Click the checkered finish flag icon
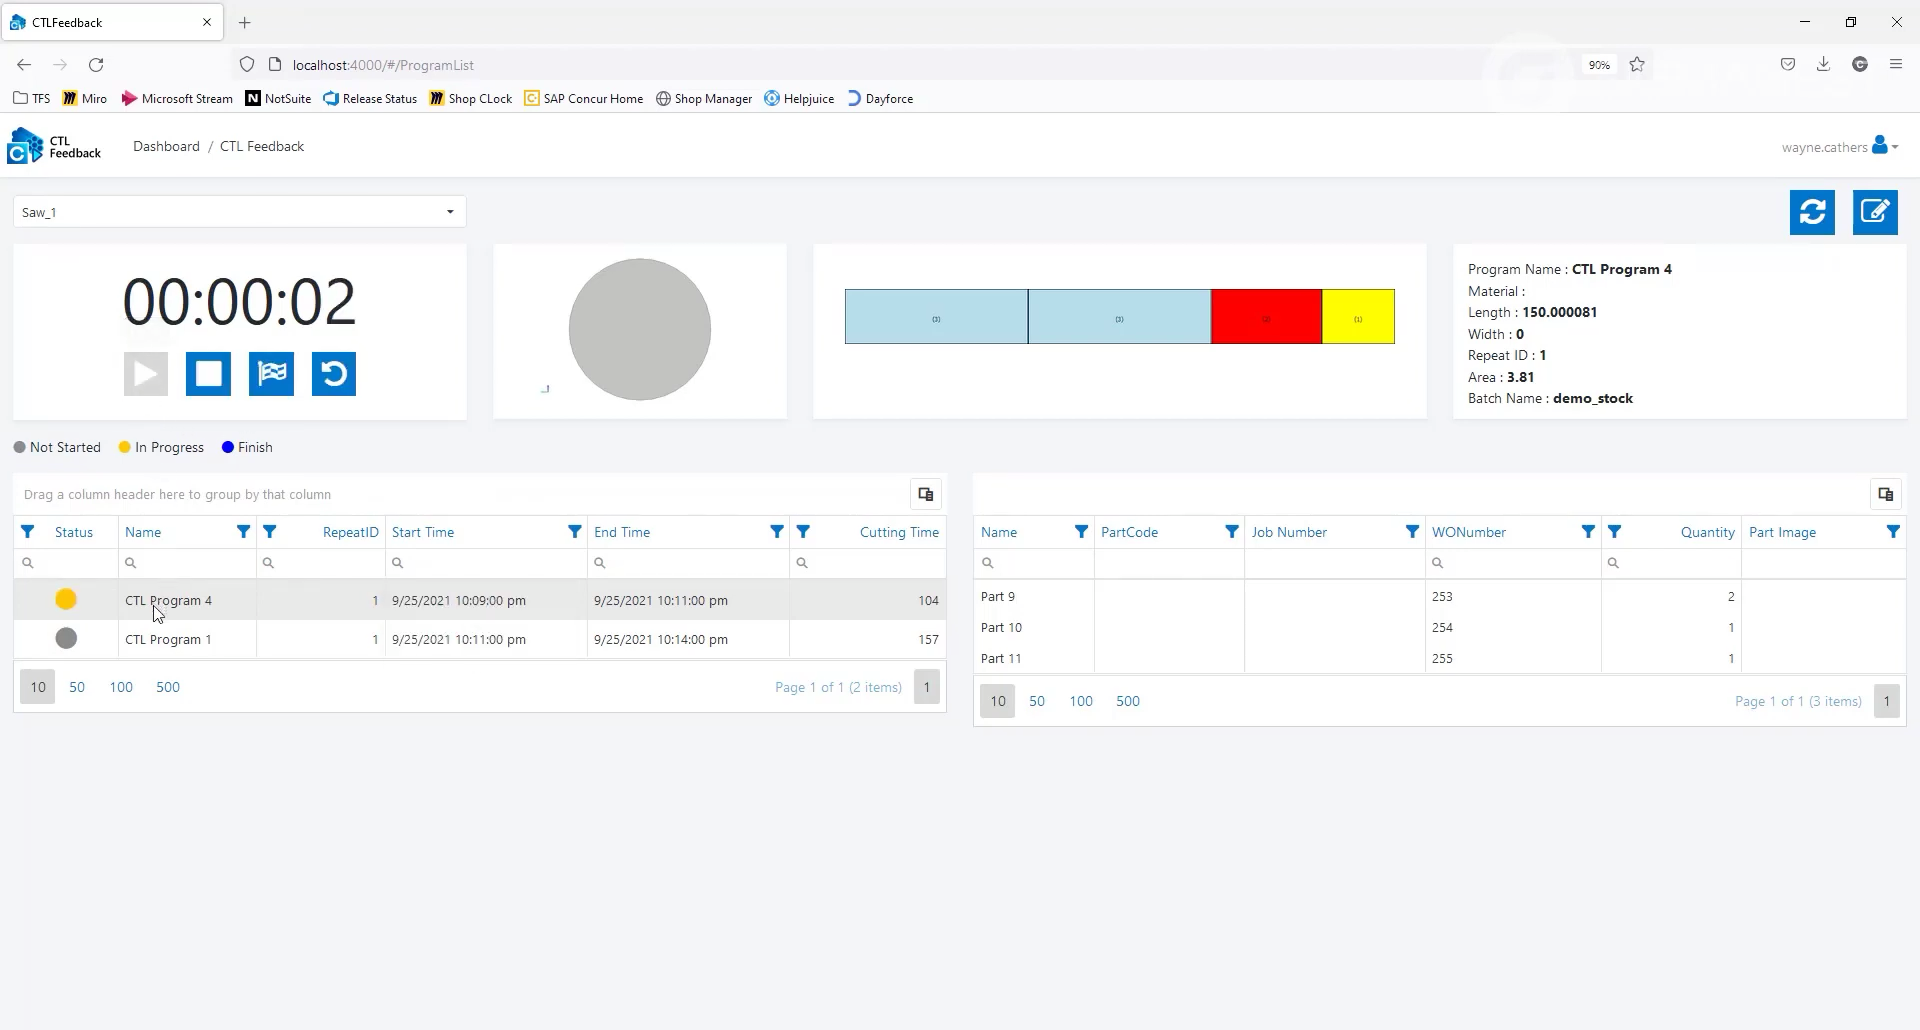This screenshot has width=1920, height=1030. click(271, 374)
